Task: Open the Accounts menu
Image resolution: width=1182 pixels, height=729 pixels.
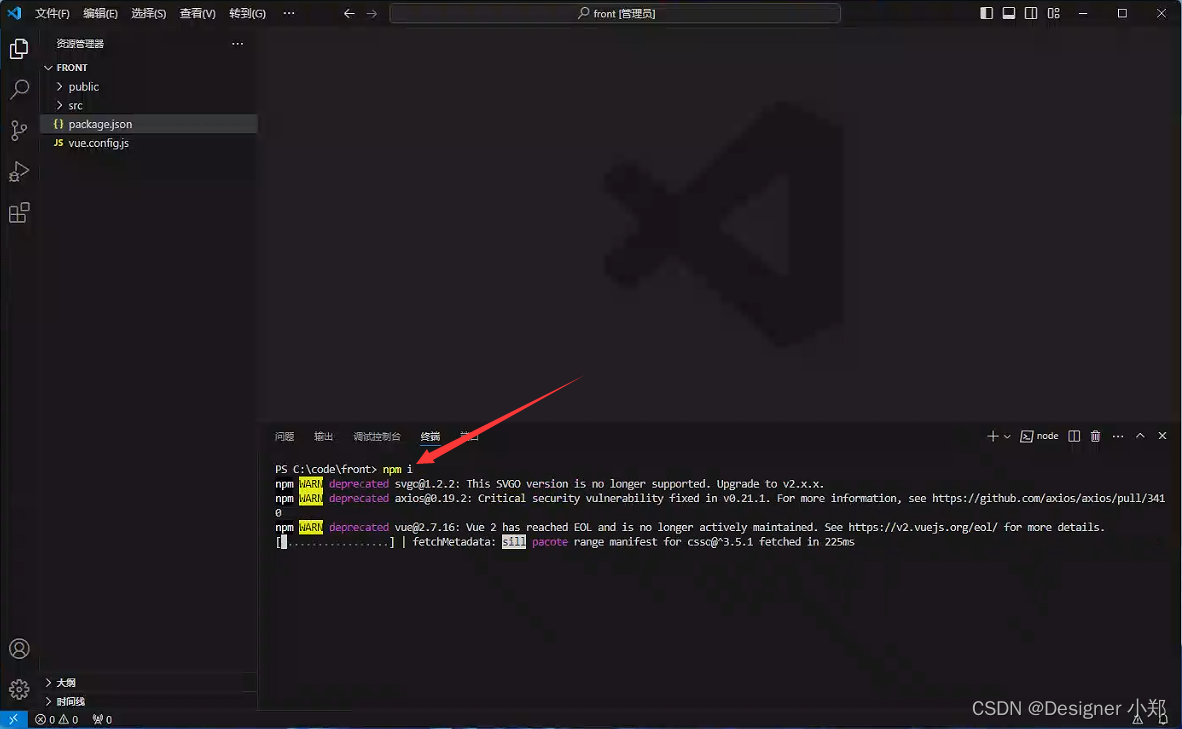Action: click(19, 649)
